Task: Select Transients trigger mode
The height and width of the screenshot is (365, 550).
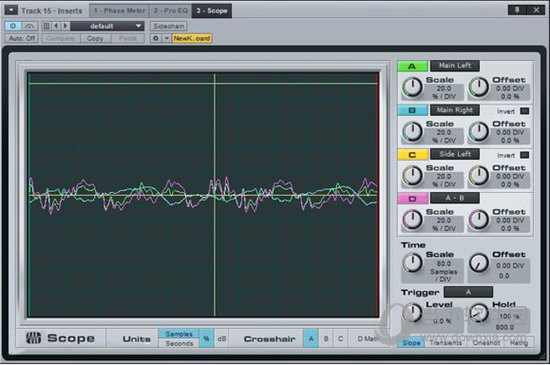Action: pos(446,343)
